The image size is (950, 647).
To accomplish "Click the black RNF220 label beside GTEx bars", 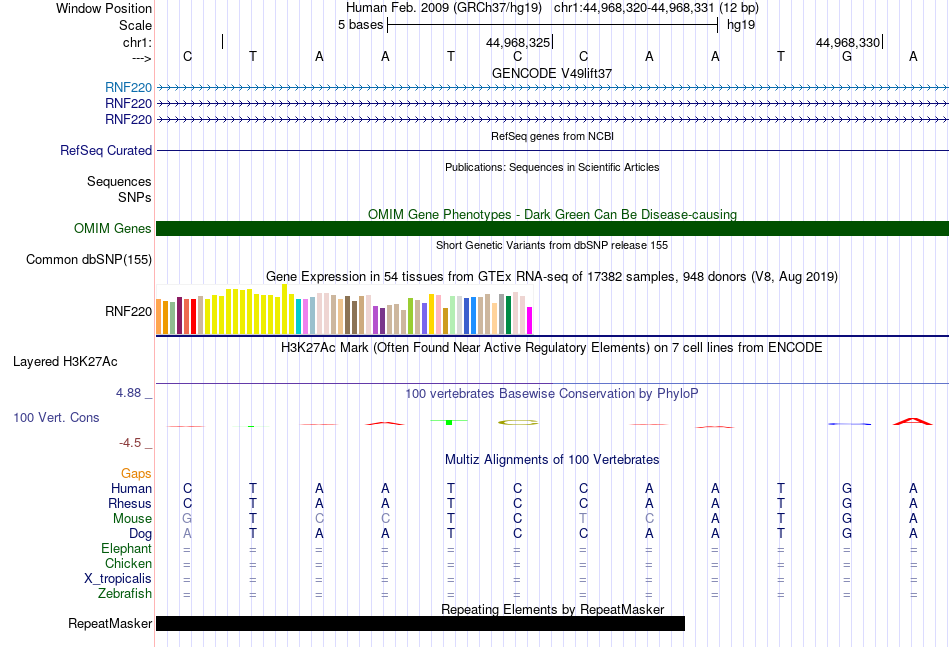I will click(x=128, y=311).
